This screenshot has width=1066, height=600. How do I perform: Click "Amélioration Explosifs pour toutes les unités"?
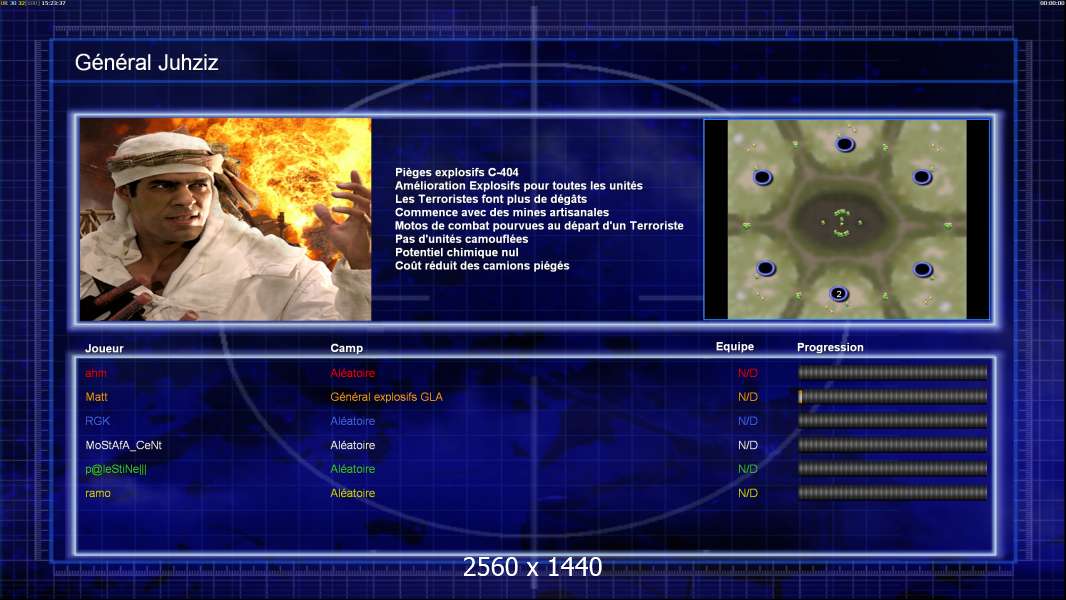[519, 186]
